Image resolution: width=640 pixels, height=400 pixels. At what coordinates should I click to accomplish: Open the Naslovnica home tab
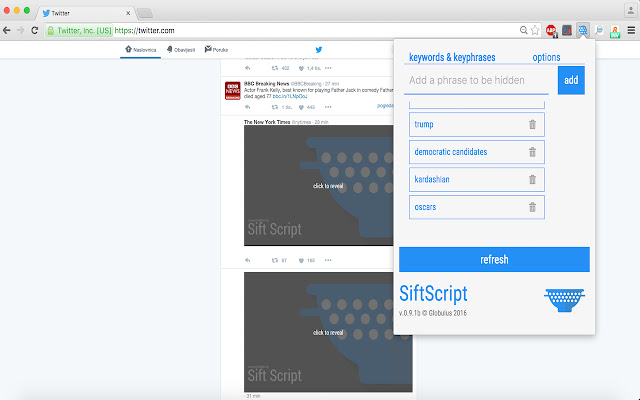click(140, 50)
